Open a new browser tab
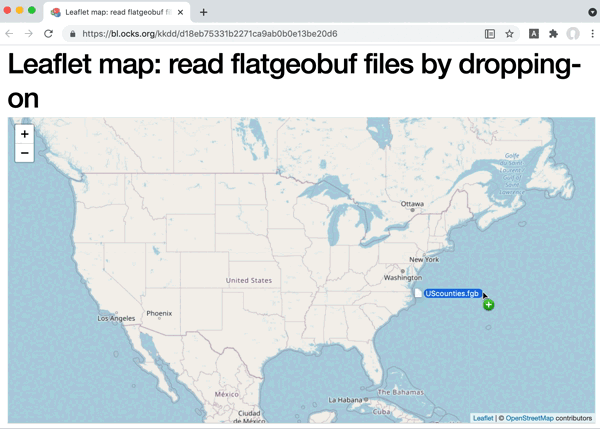The image size is (600, 429). coord(204,12)
